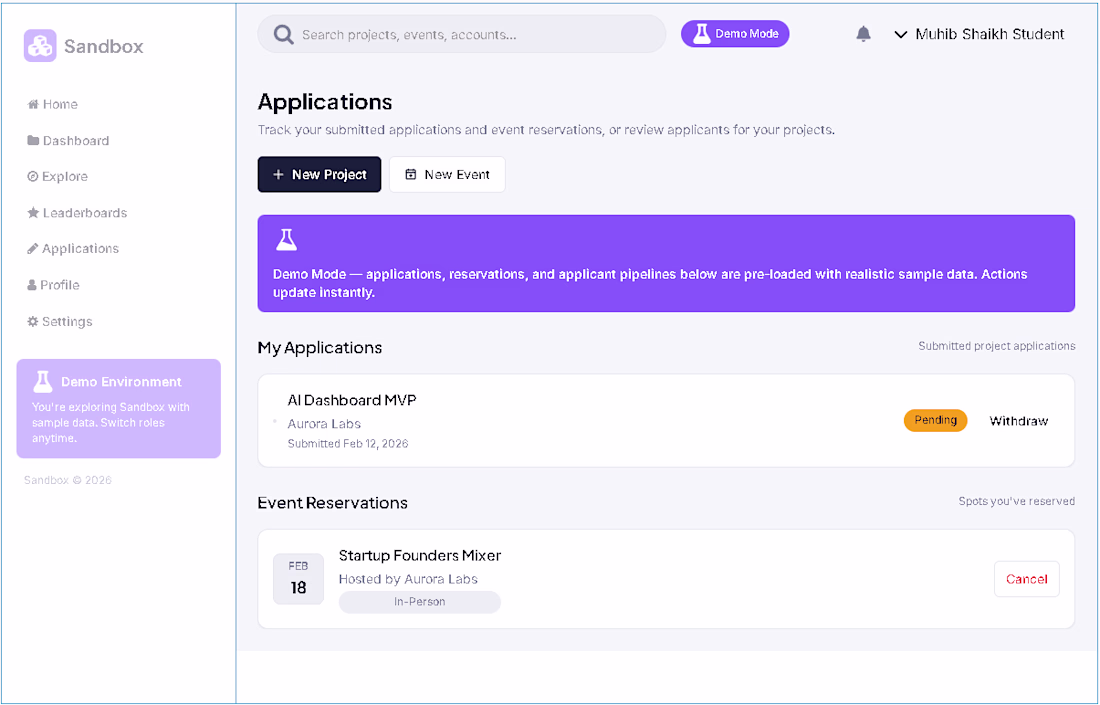
Task: Click the Leaderboards star icon
Action: coord(33,213)
